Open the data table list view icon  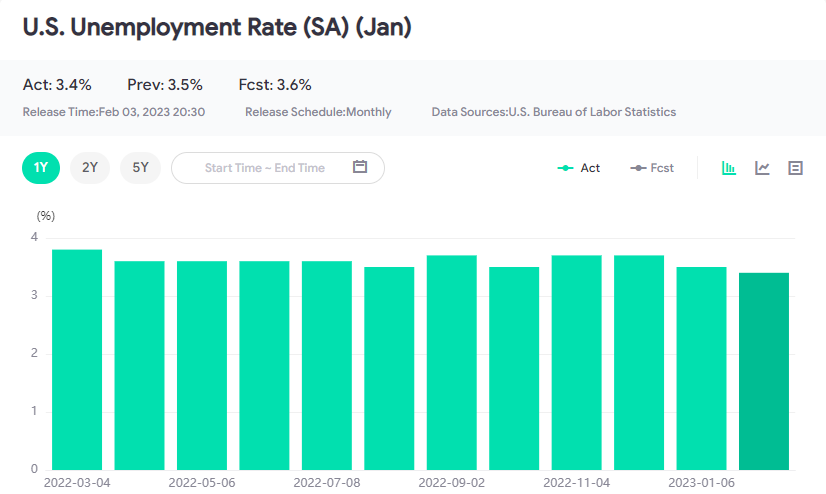pyautogui.click(x=795, y=168)
